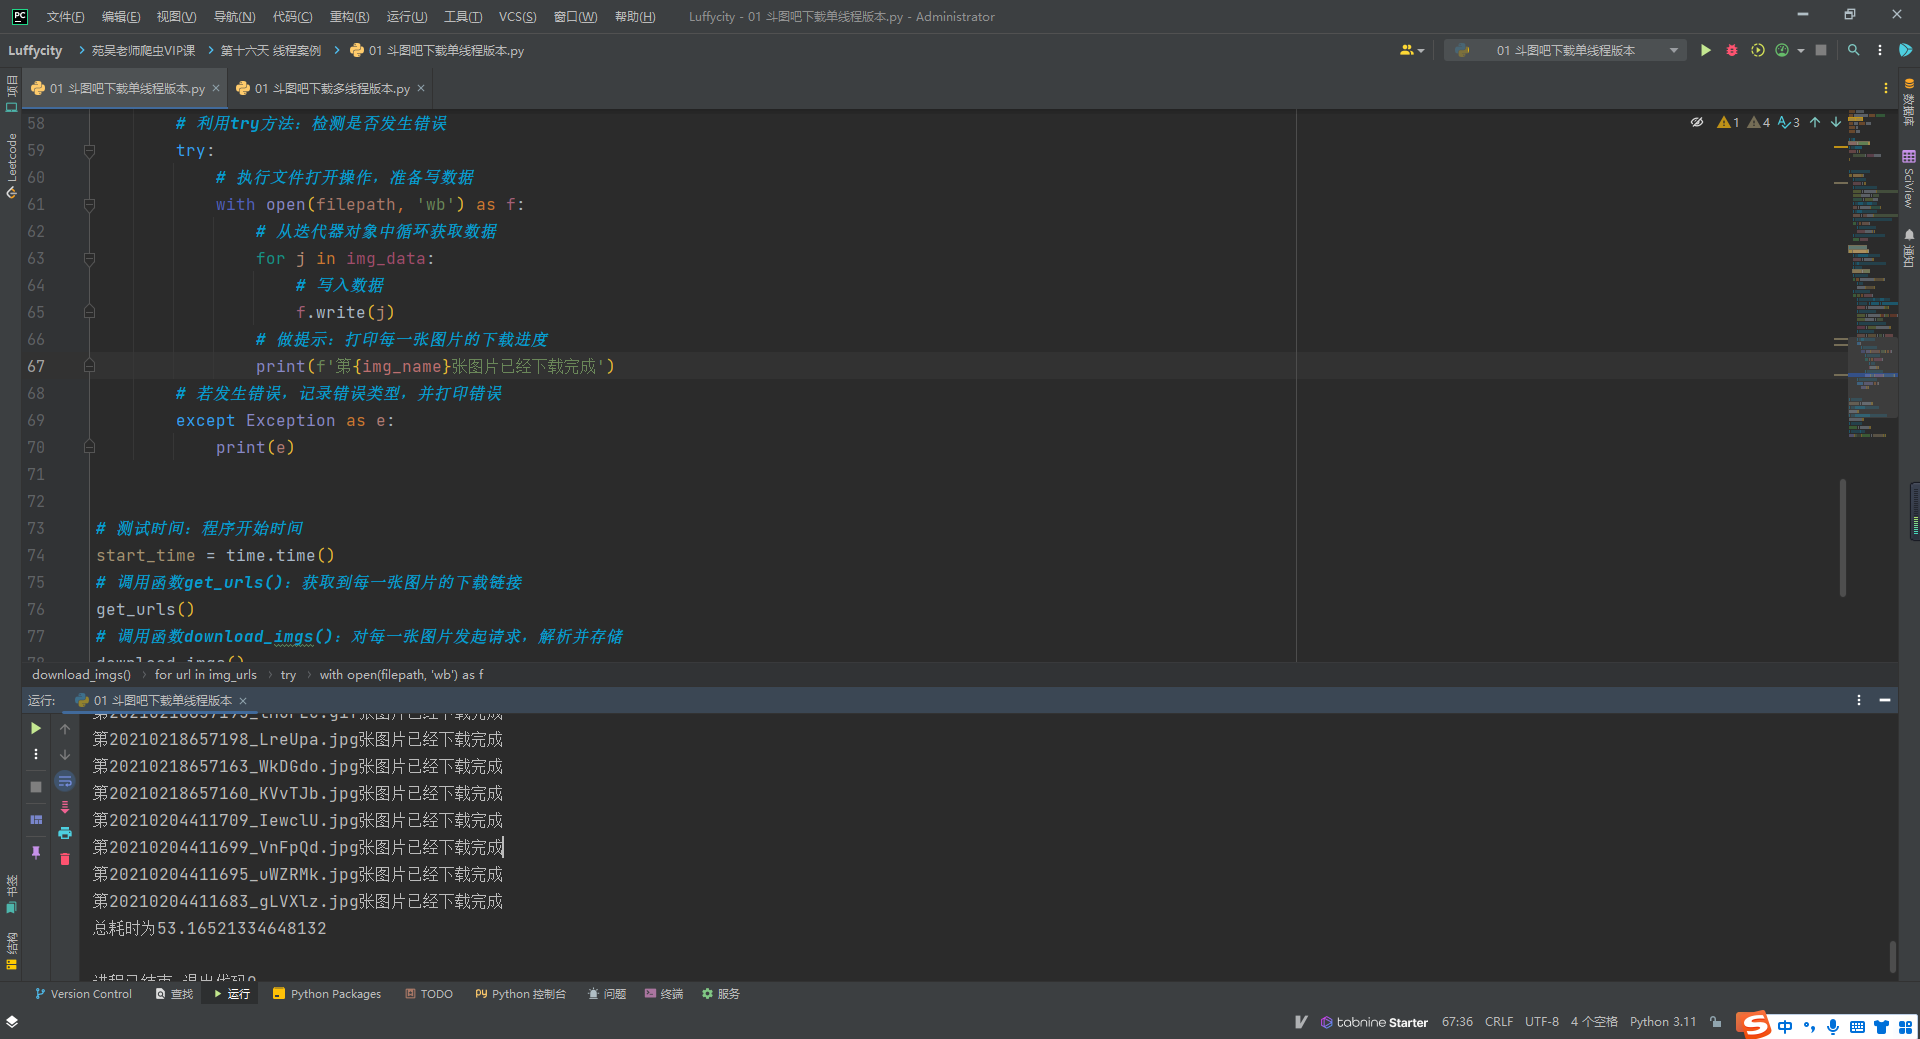Expand the CodeWithMe users dropdown

click(1412, 50)
